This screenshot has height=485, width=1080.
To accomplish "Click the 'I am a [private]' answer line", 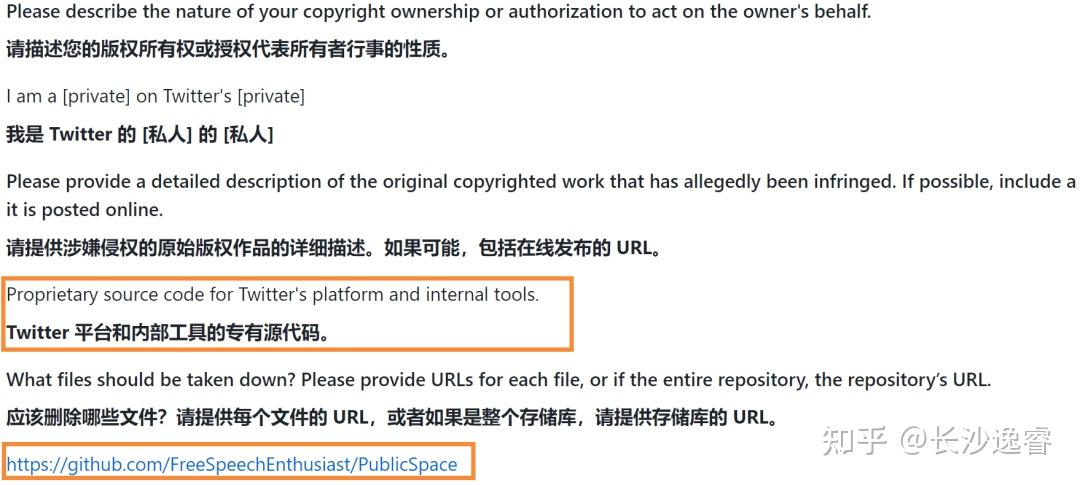I will point(156,96).
